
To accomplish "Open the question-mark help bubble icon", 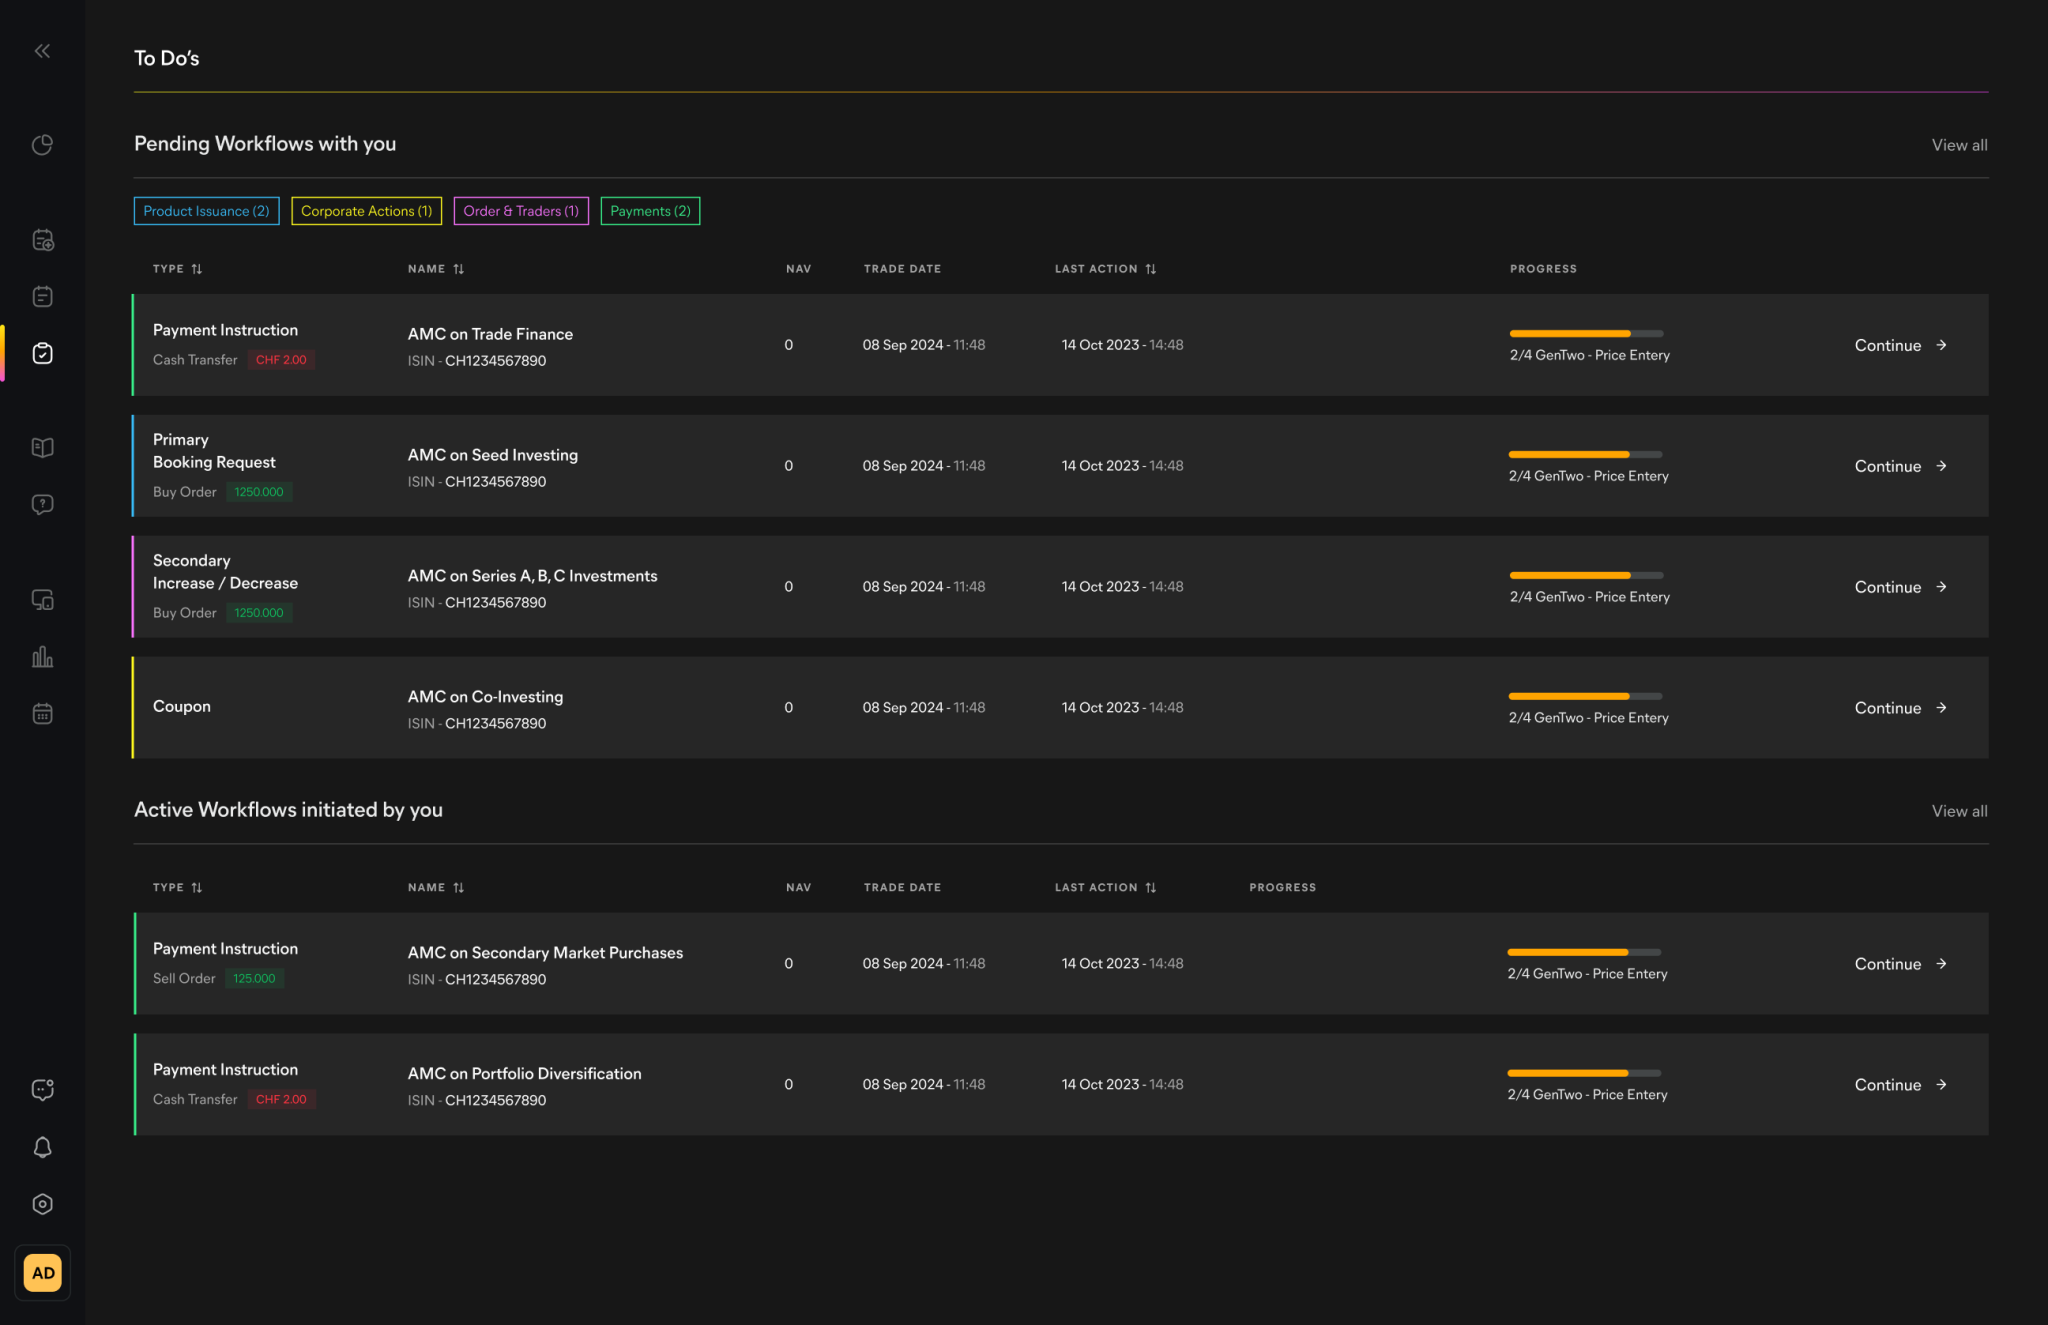I will point(42,504).
